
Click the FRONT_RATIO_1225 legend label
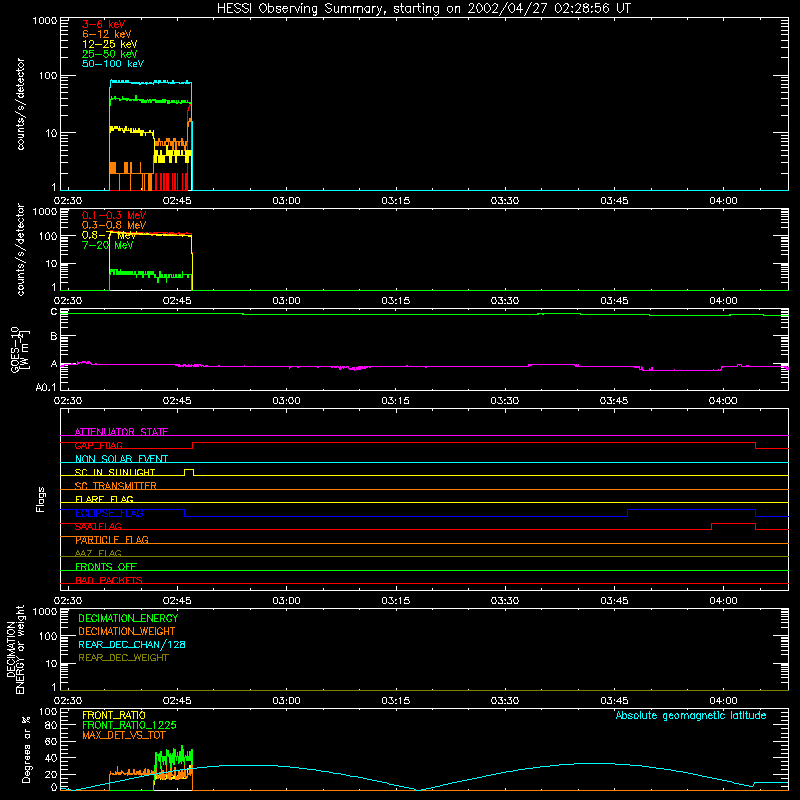[x=129, y=725]
